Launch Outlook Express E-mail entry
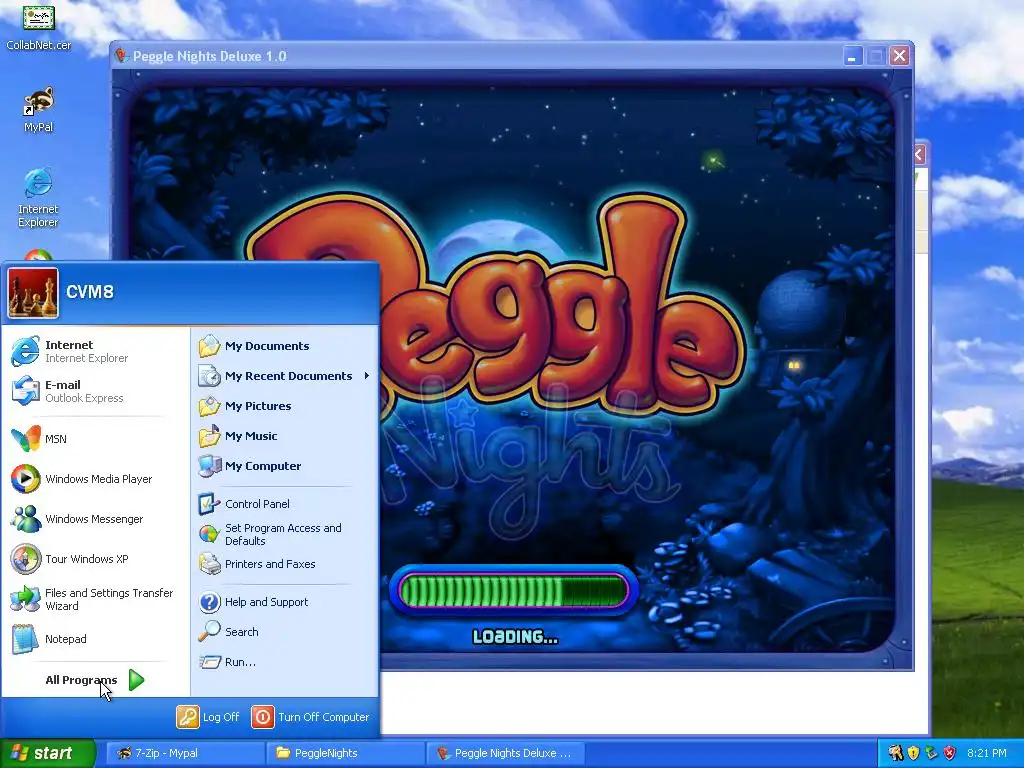This screenshot has width=1024, height=768. 96,391
